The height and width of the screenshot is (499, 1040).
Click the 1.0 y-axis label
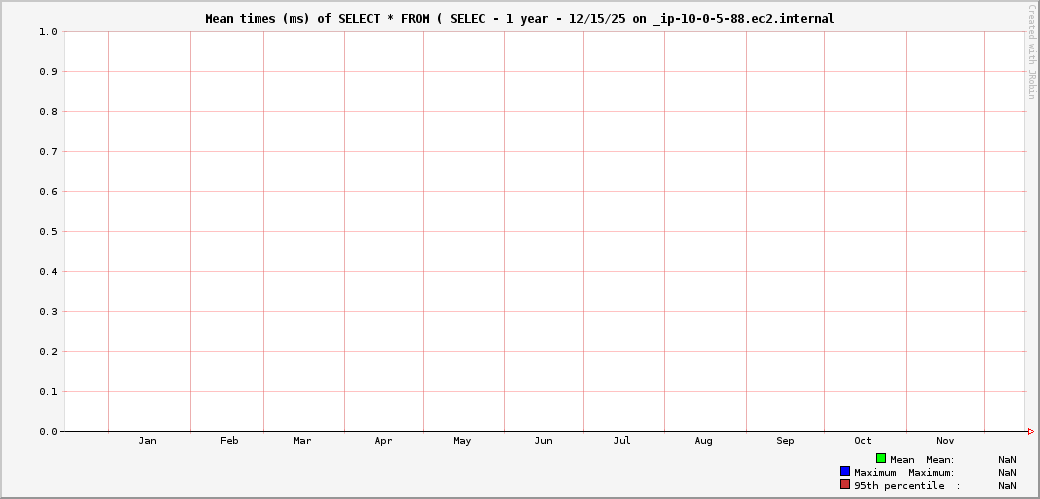(48, 32)
